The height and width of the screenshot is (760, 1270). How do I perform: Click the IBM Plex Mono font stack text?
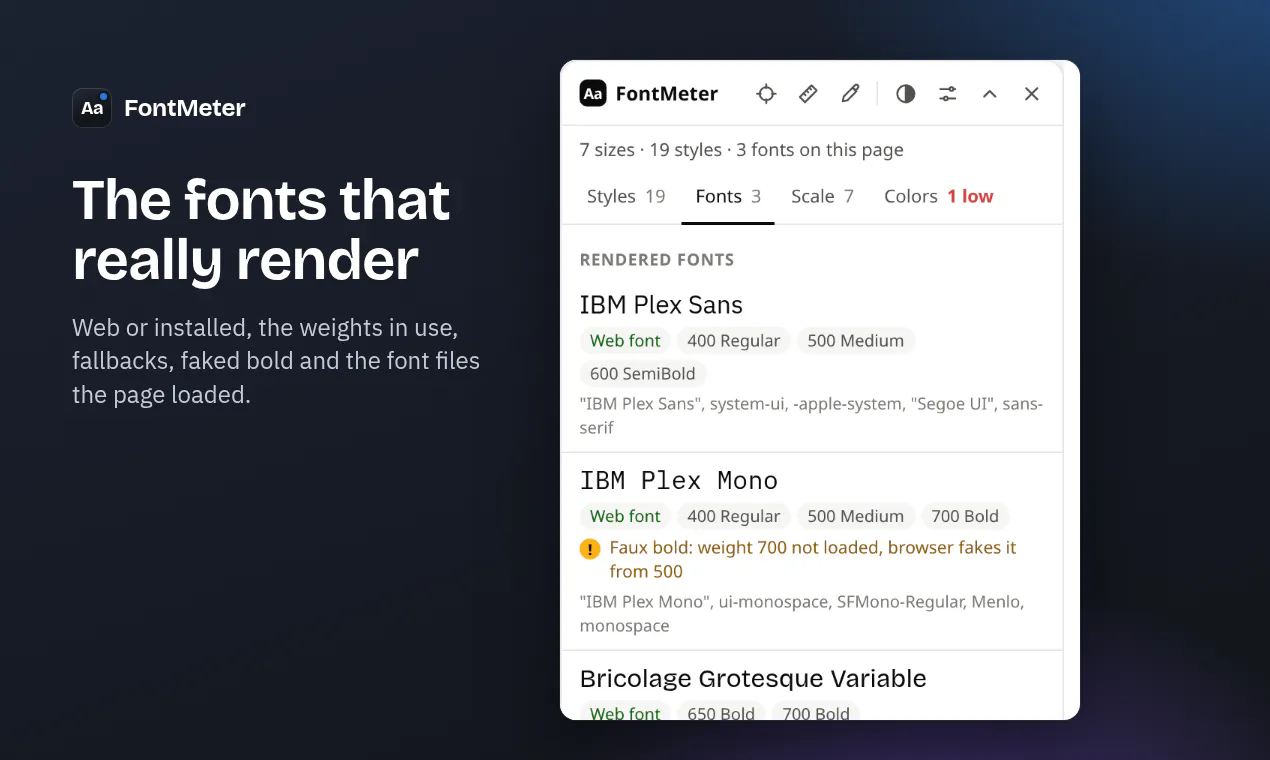point(802,614)
